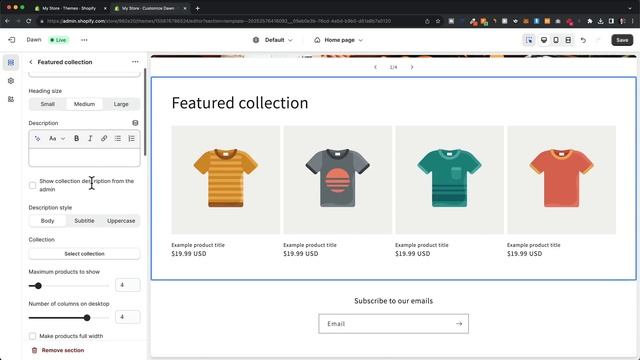Open Featured collection section options menu

pyautogui.click(x=135, y=62)
